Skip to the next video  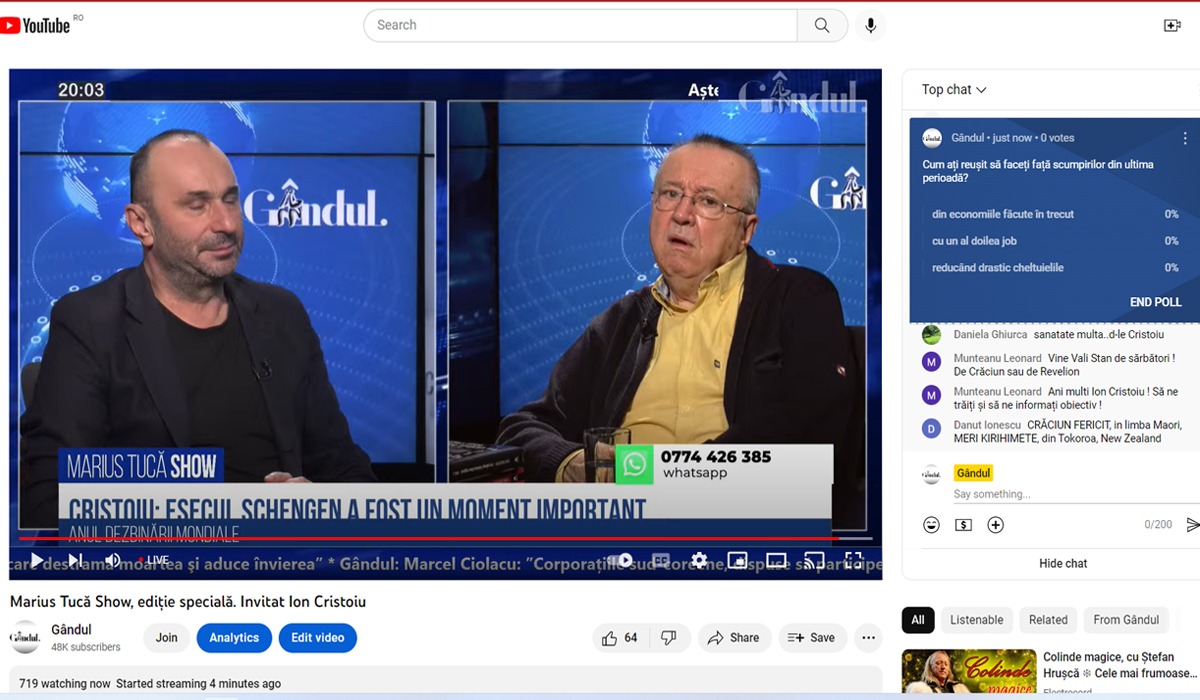click(x=75, y=560)
